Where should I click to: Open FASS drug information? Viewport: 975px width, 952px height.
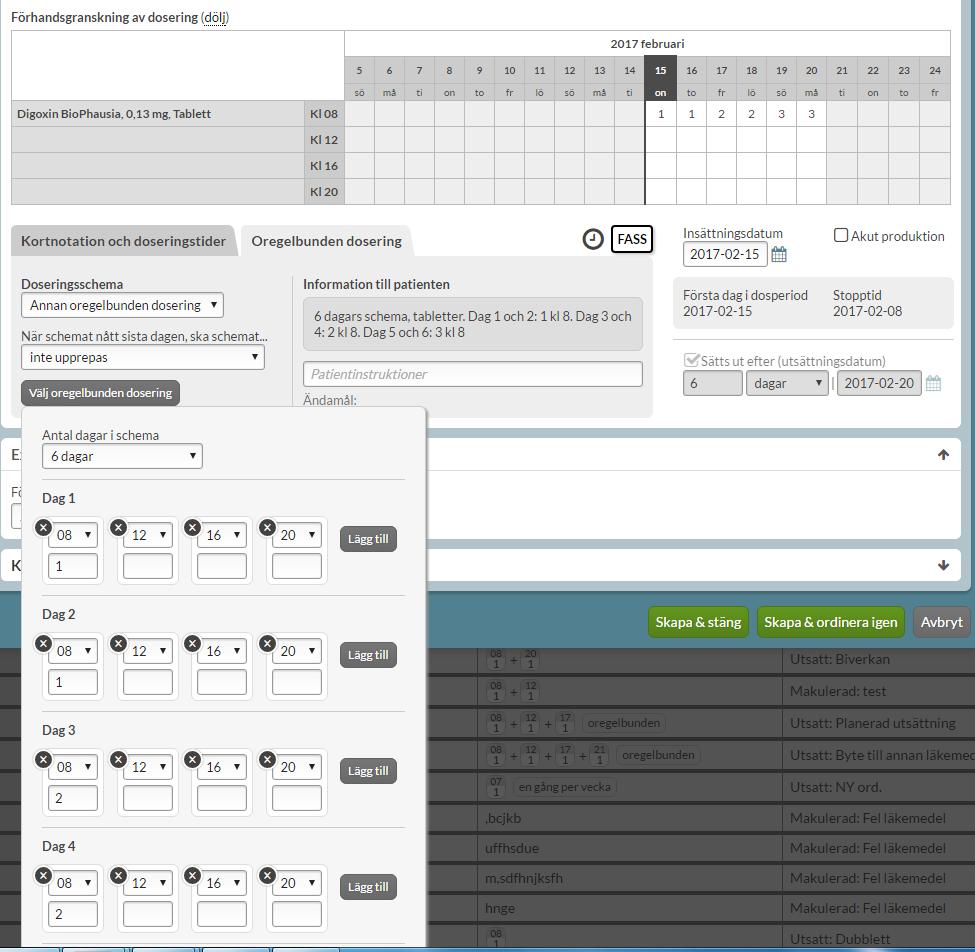pyautogui.click(x=632, y=239)
